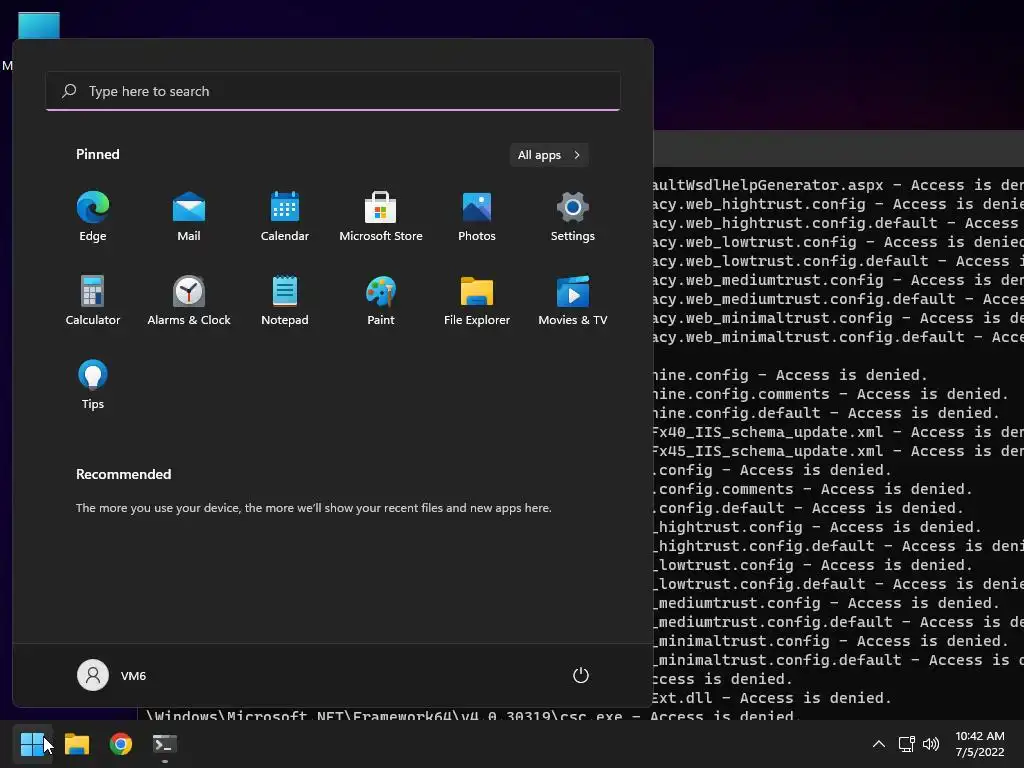Open the clock showing 10:42 AM

pos(980,744)
